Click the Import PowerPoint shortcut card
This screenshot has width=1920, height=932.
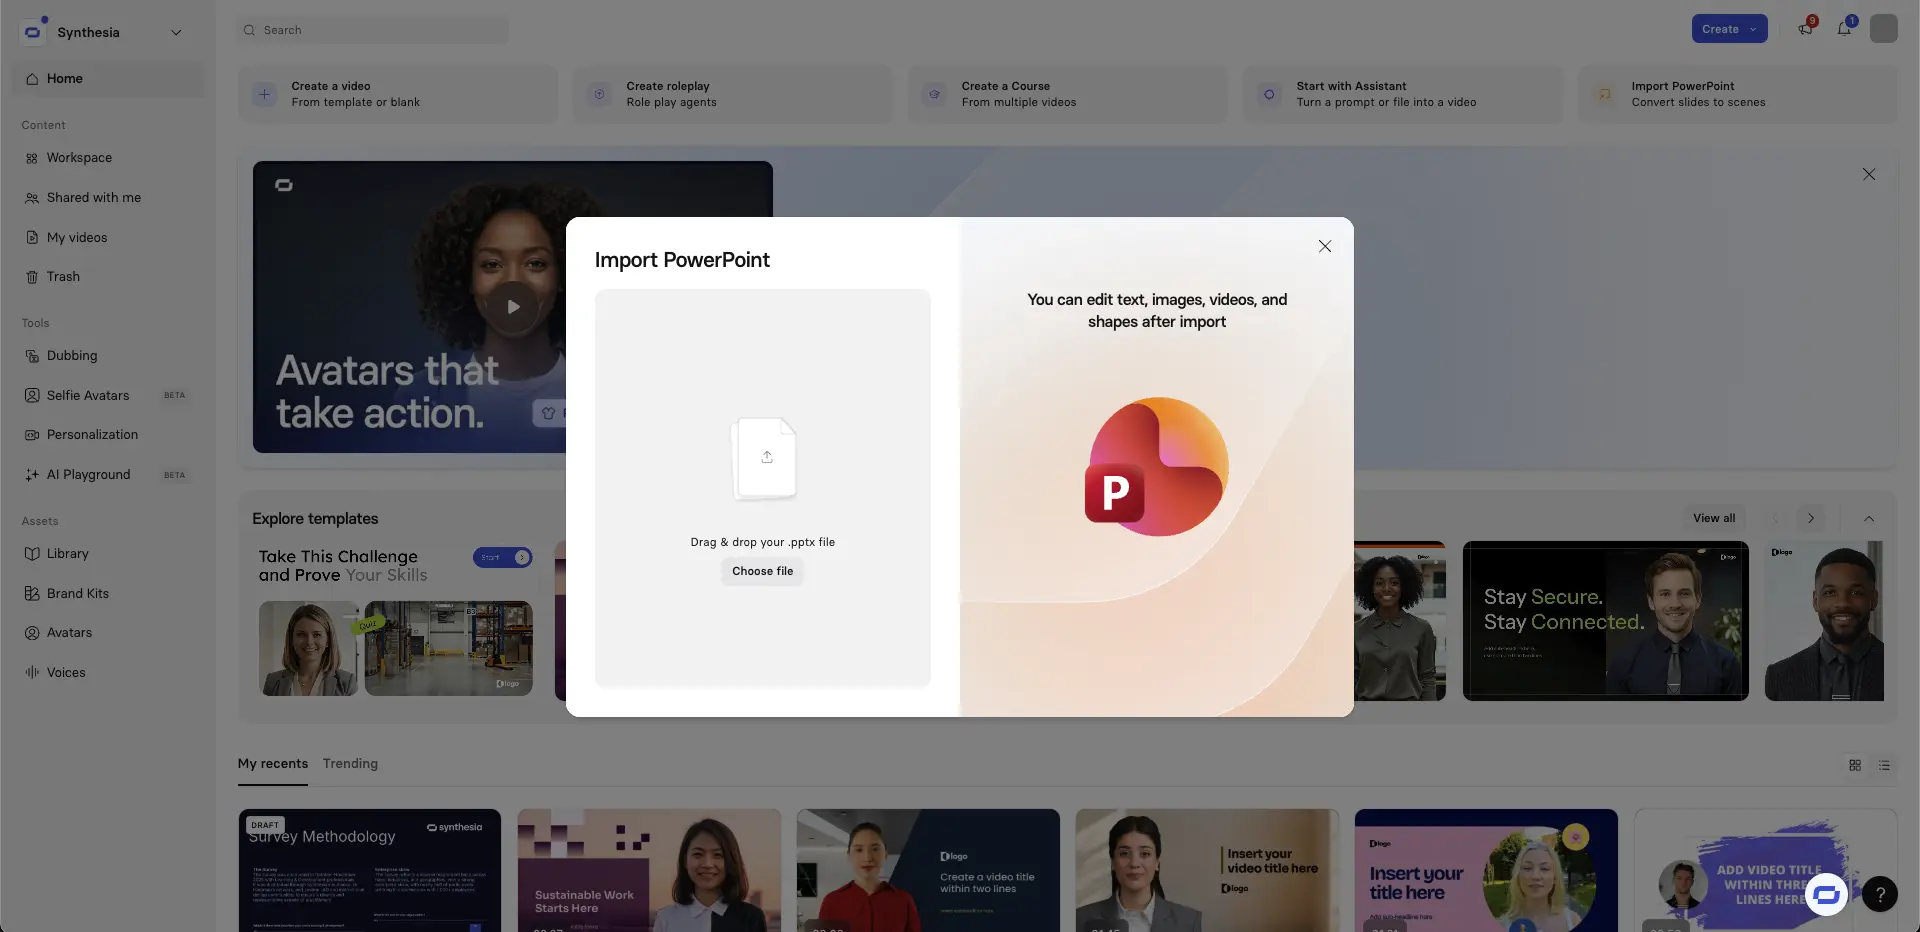[x=1737, y=94]
